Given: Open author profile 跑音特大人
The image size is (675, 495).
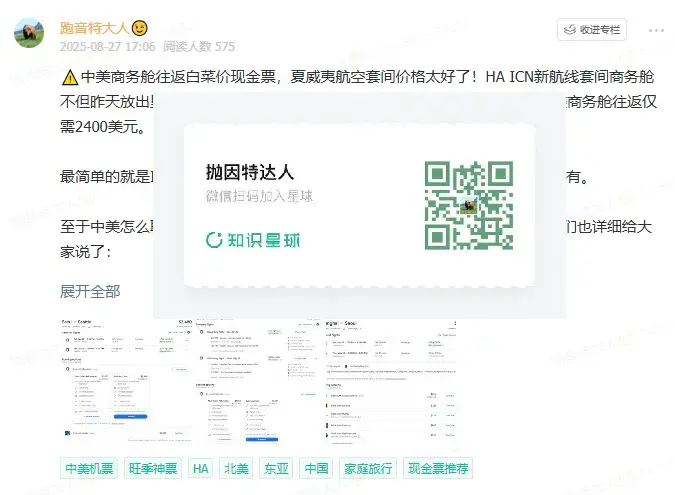Looking at the screenshot, I should 94,28.
